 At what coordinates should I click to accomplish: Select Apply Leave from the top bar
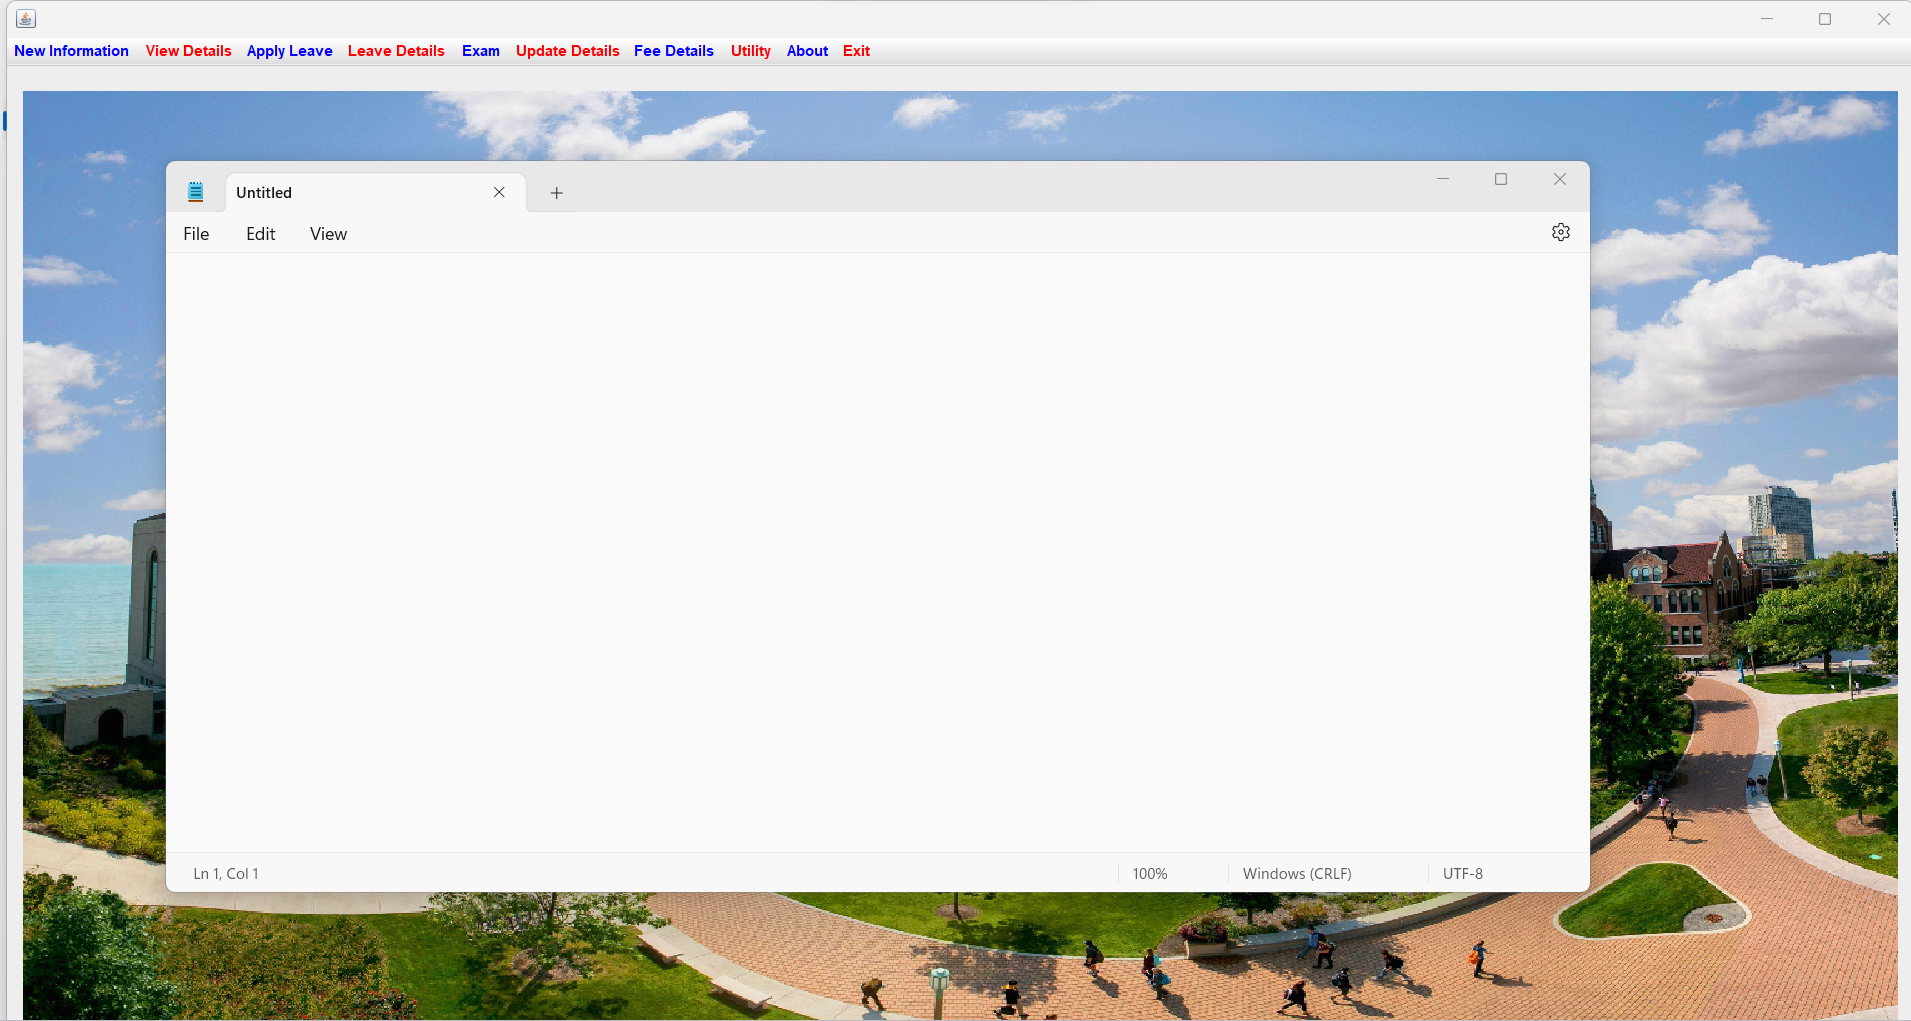[x=288, y=50]
